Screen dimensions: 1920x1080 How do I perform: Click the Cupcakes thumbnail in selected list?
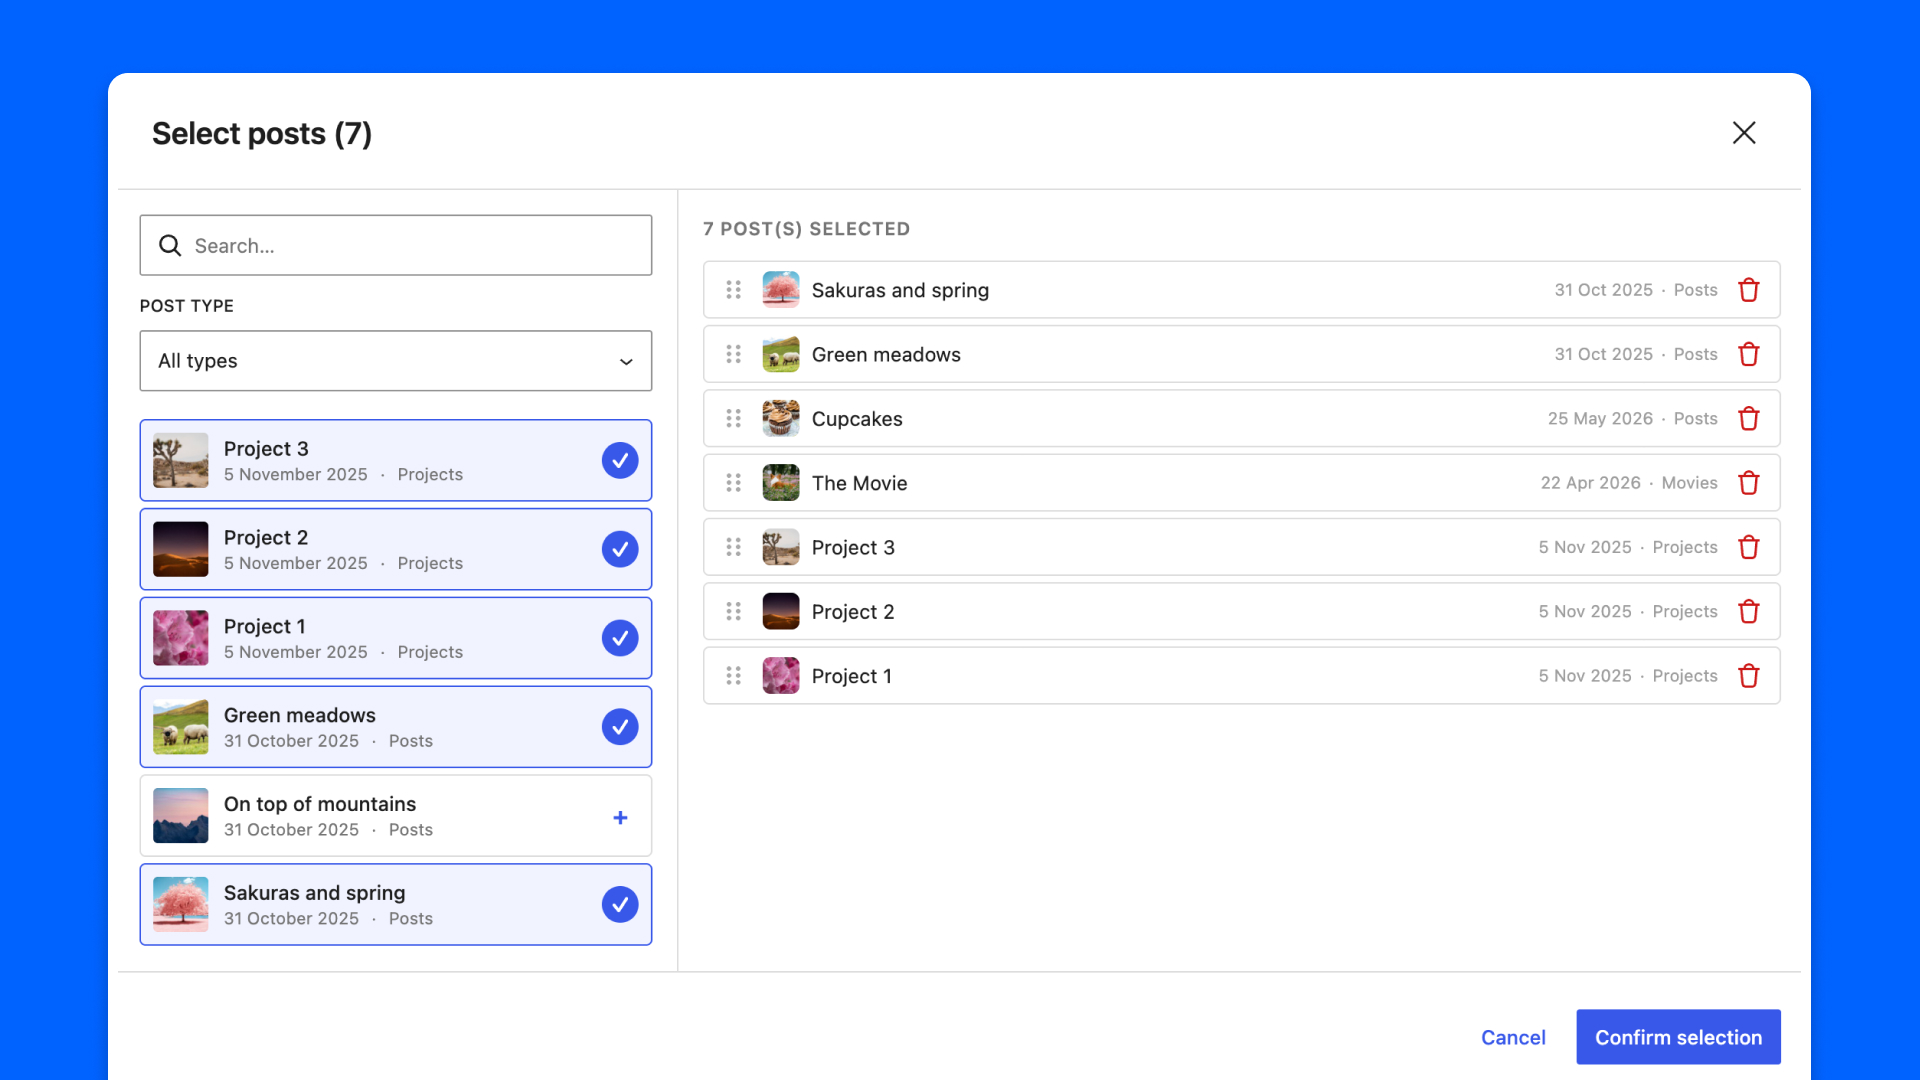pyautogui.click(x=781, y=418)
